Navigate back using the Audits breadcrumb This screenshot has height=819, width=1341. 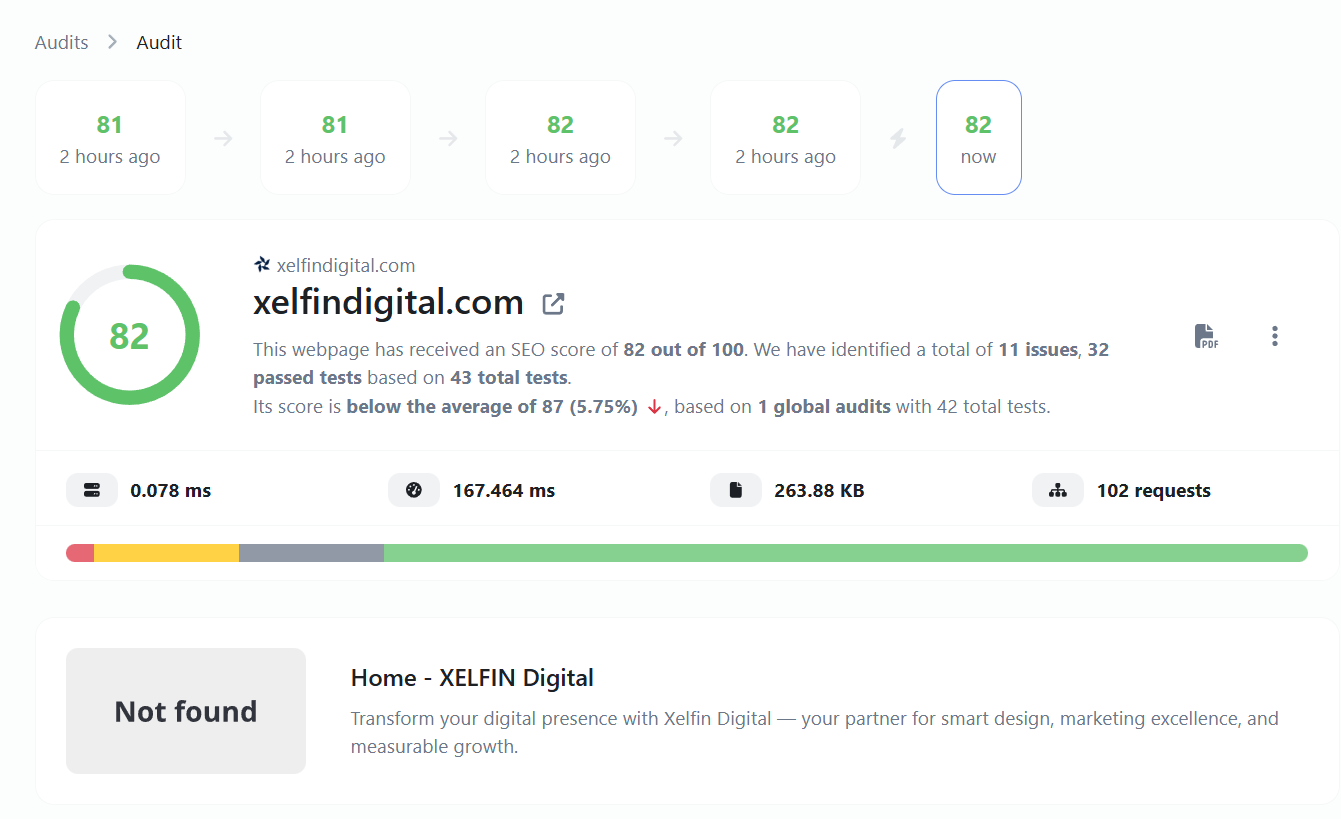tap(61, 42)
